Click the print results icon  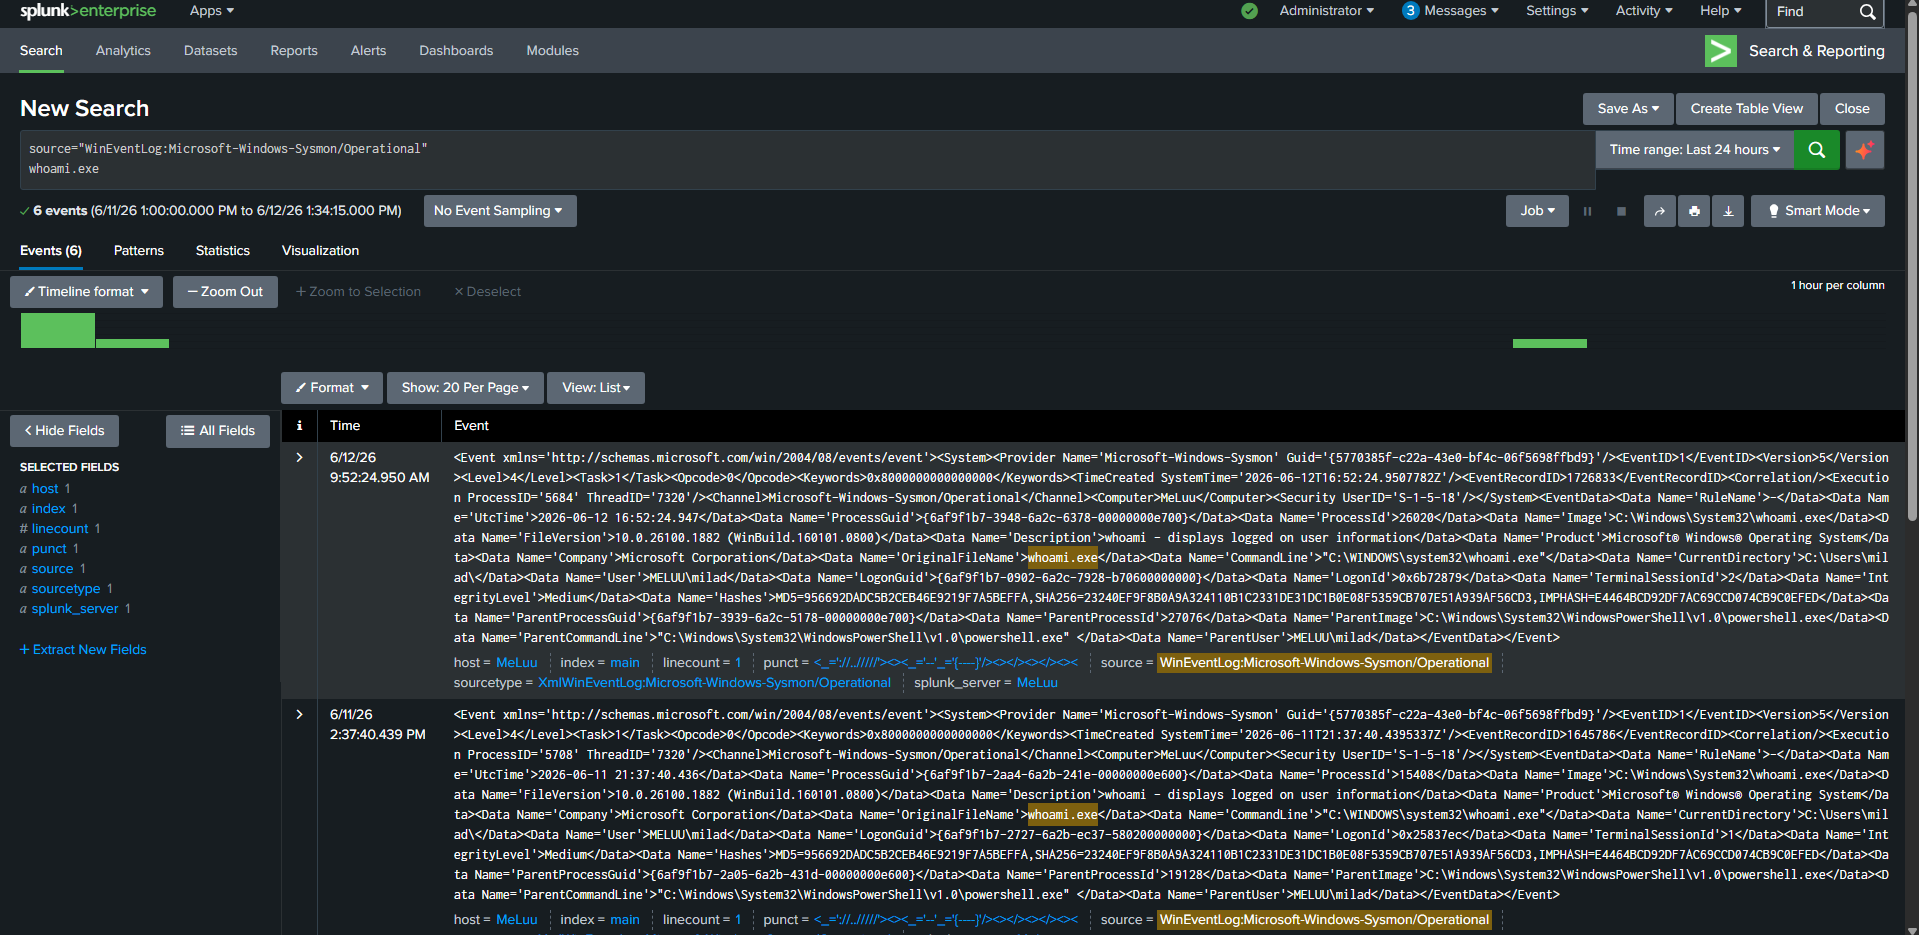pos(1693,211)
